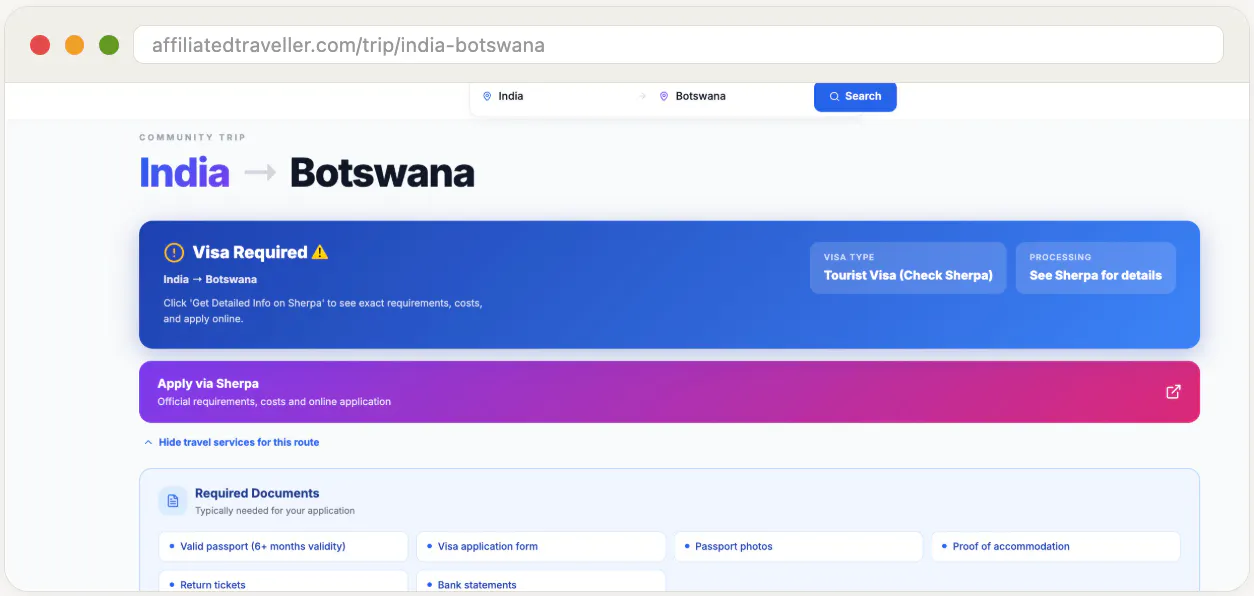The width and height of the screenshot is (1254, 596).
Task: Click the India → Botswana page title
Action: (307, 173)
